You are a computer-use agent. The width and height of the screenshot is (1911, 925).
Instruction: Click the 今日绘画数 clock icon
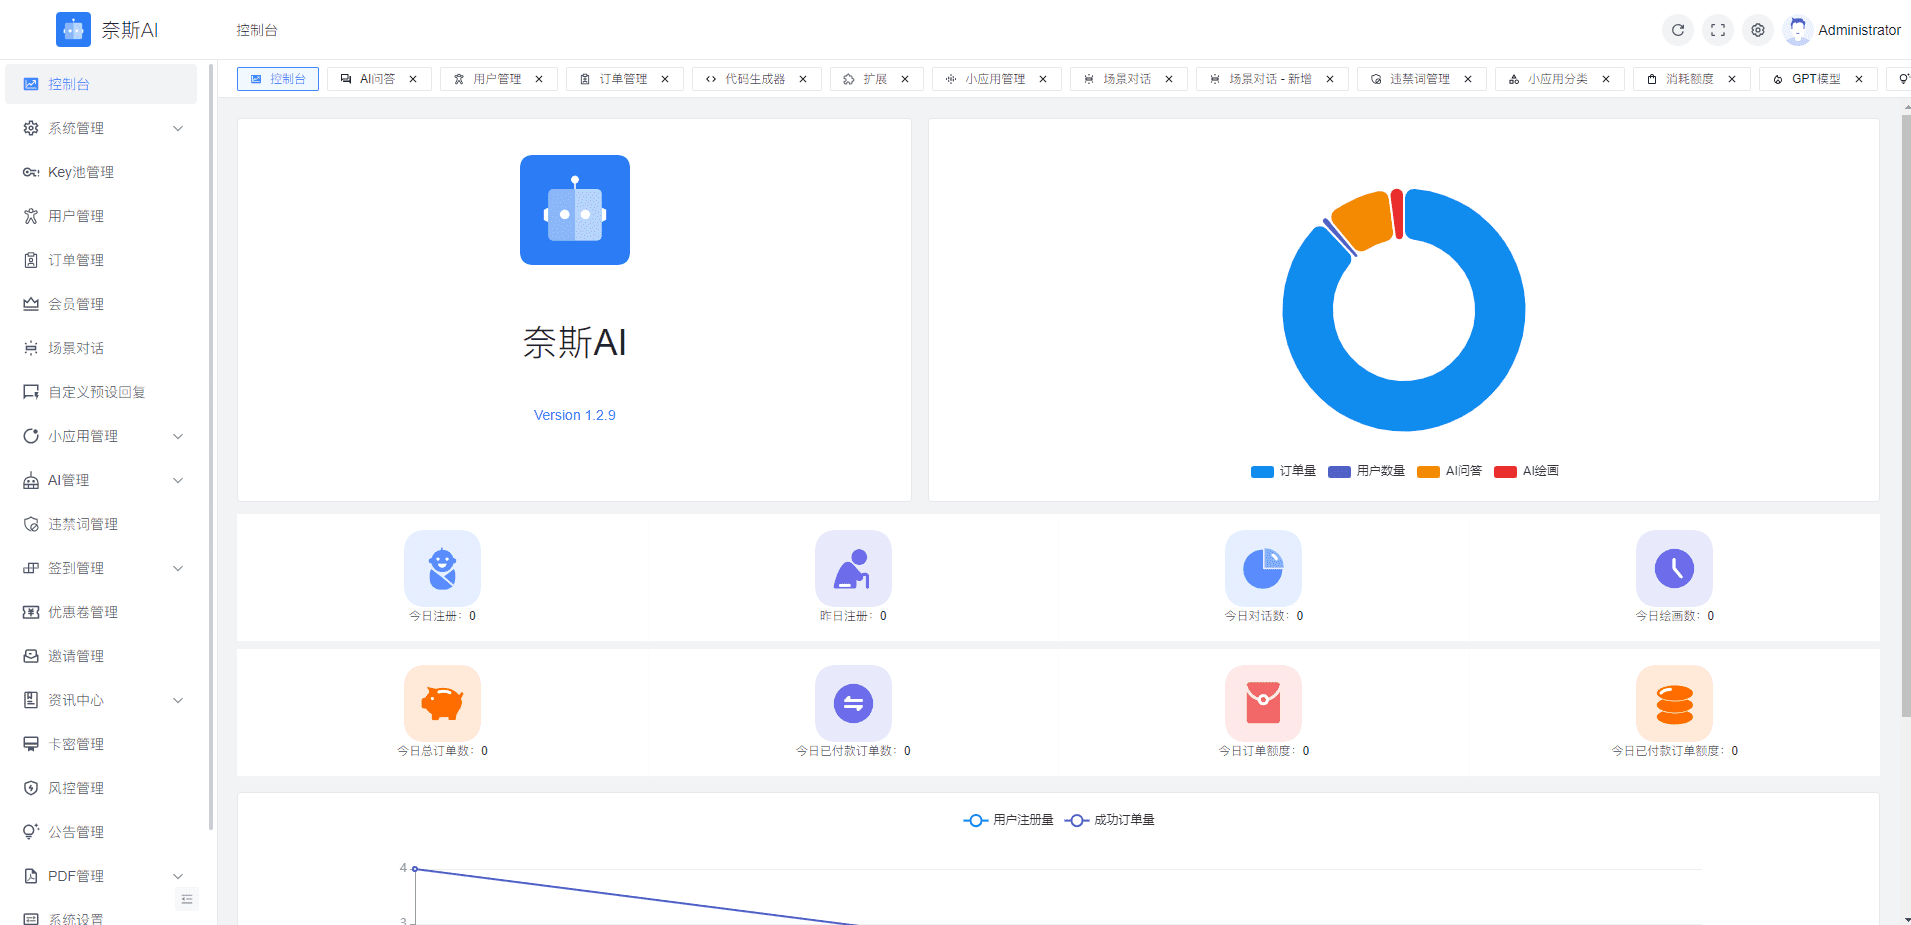point(1674,568)
